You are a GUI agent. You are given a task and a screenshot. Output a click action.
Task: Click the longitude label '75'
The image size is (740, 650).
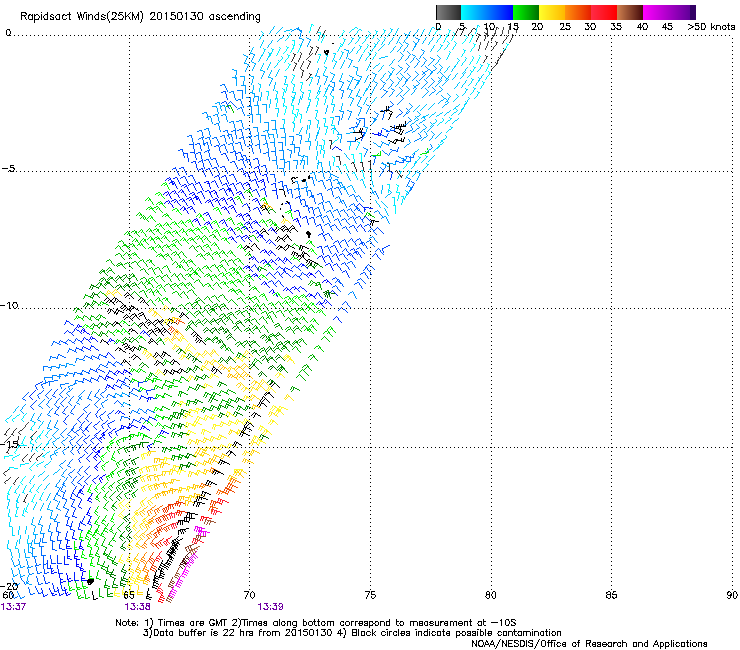370,595
